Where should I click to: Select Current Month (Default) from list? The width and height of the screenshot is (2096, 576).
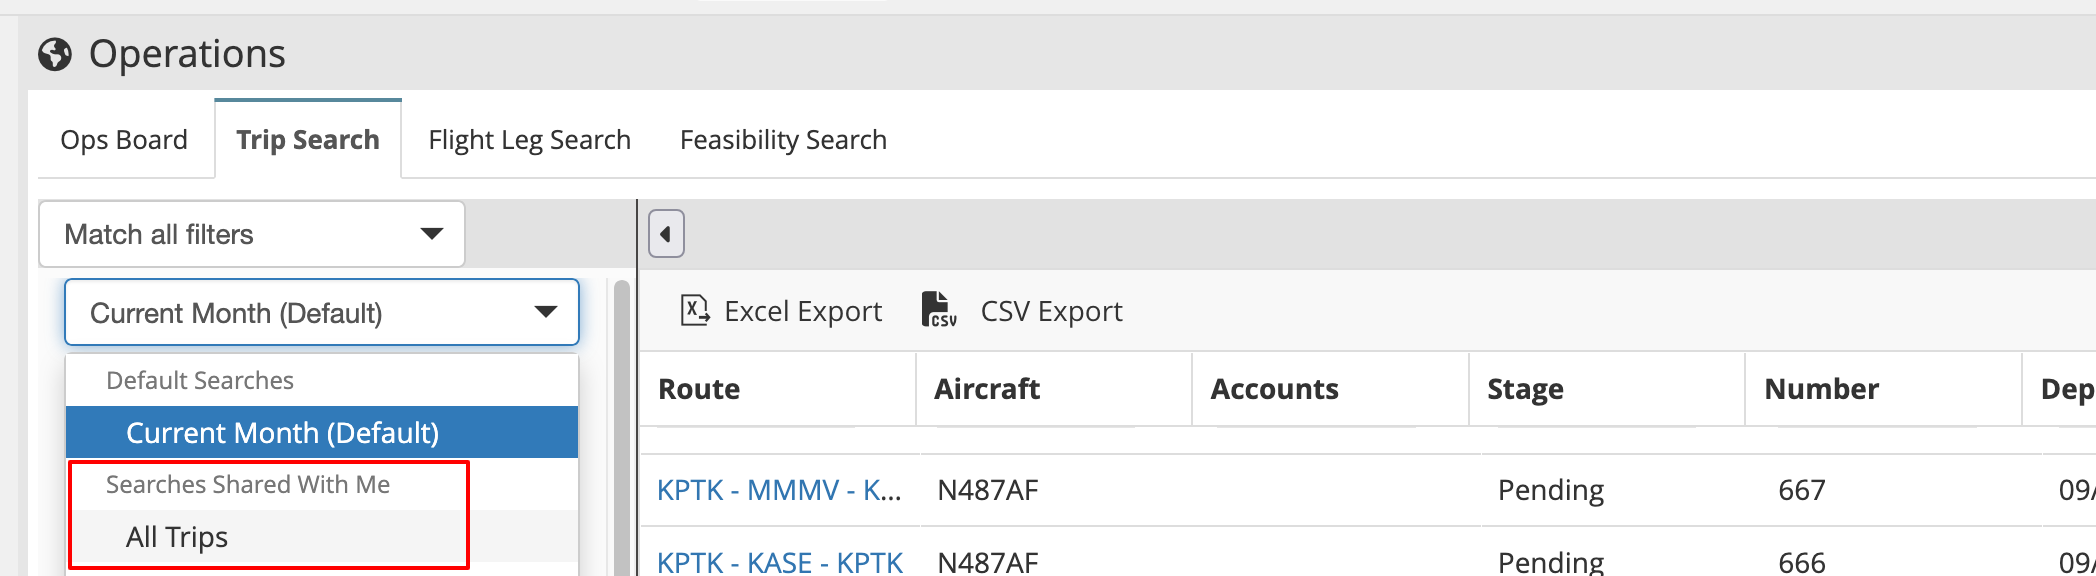pos(282,432)
